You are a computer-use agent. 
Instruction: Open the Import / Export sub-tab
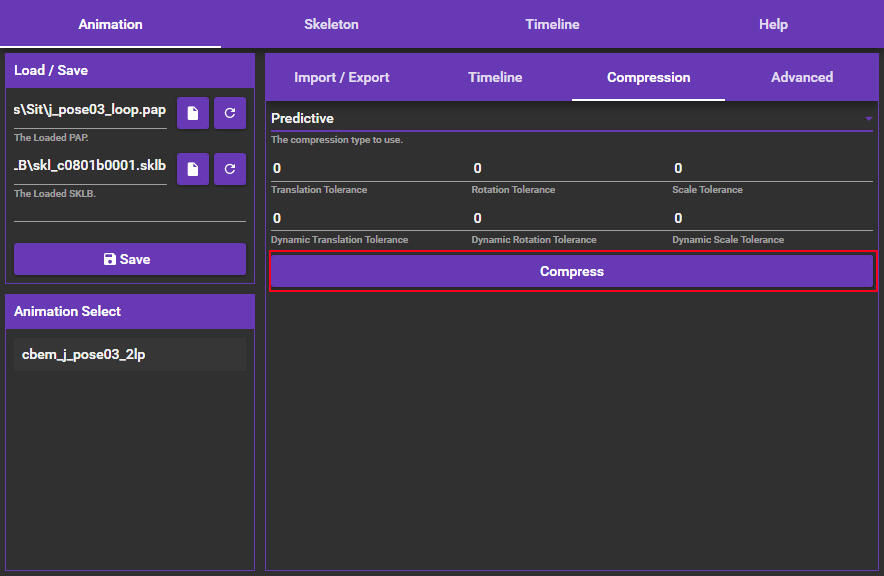point(341,77)
